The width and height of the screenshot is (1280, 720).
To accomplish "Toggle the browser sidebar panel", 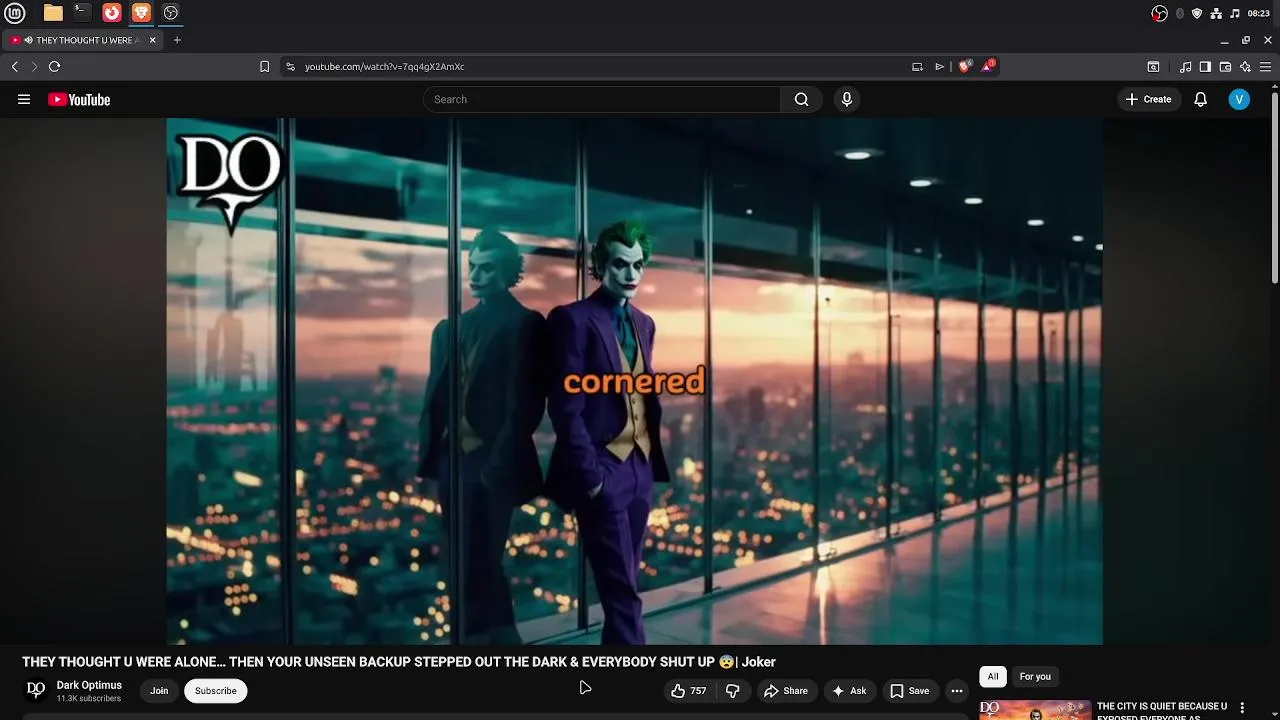I will (x=1205, y=67).
